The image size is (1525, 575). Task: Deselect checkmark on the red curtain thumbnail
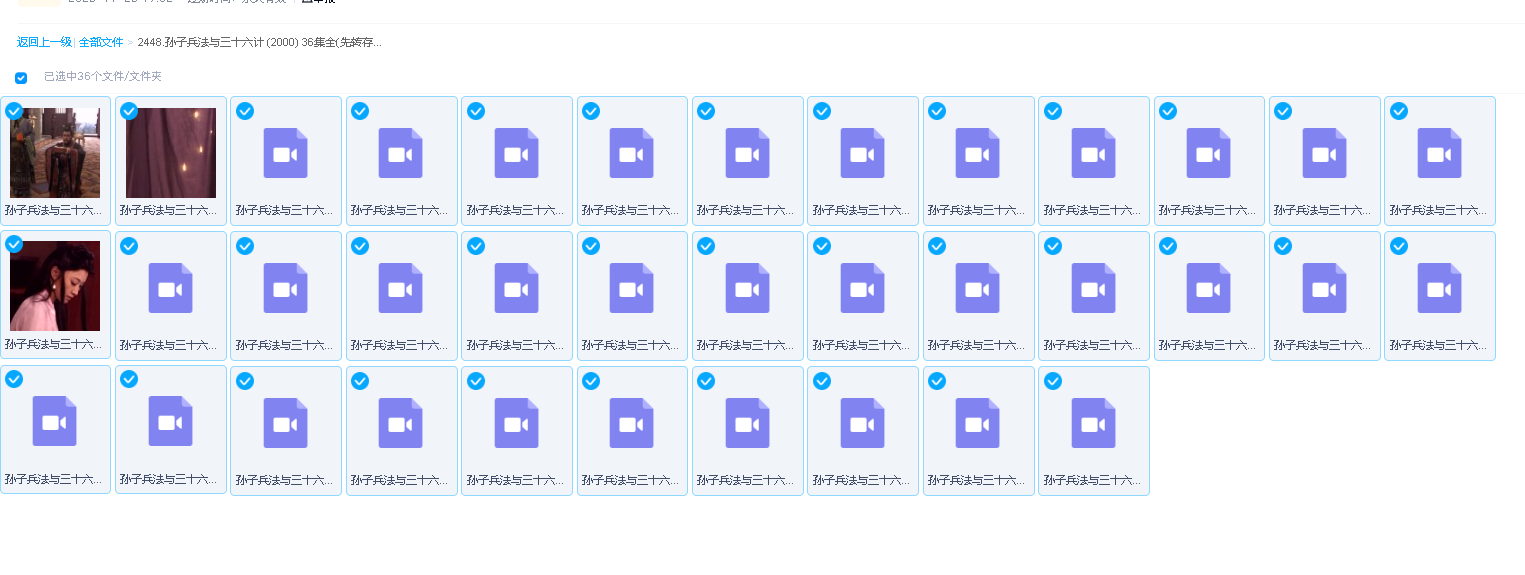point(129,111)
